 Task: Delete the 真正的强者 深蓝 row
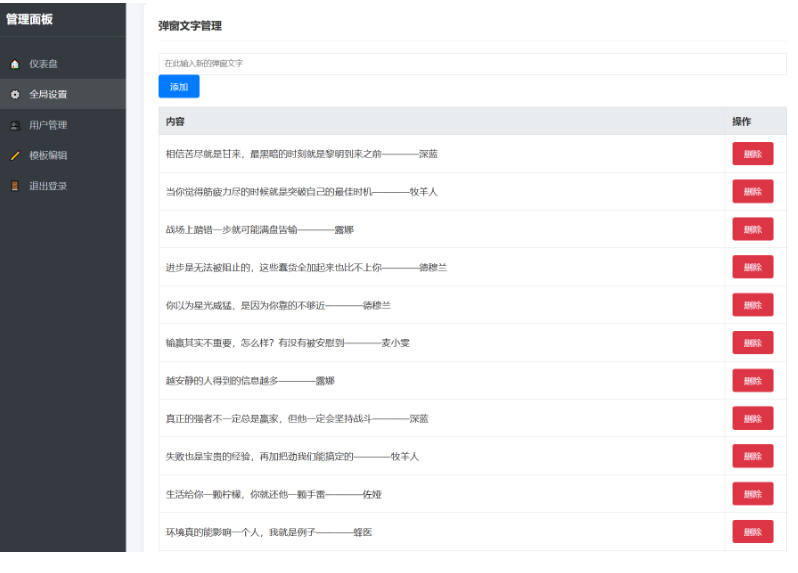tap(753, 419)
